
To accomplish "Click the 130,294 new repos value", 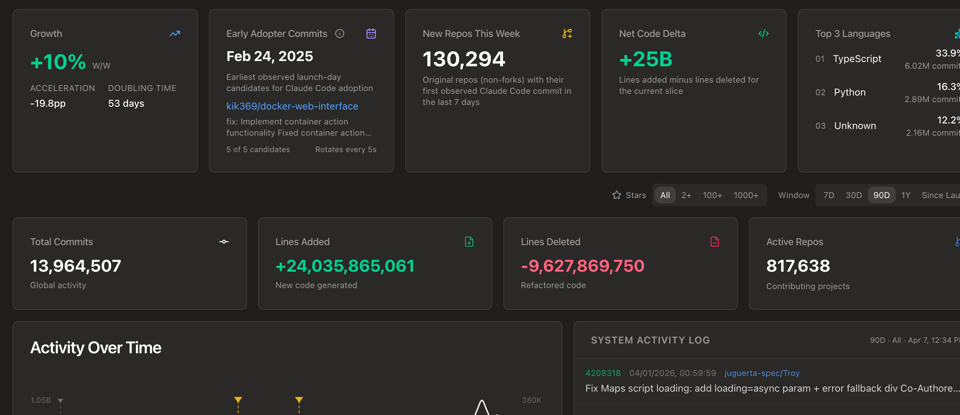I will point(464,59).
